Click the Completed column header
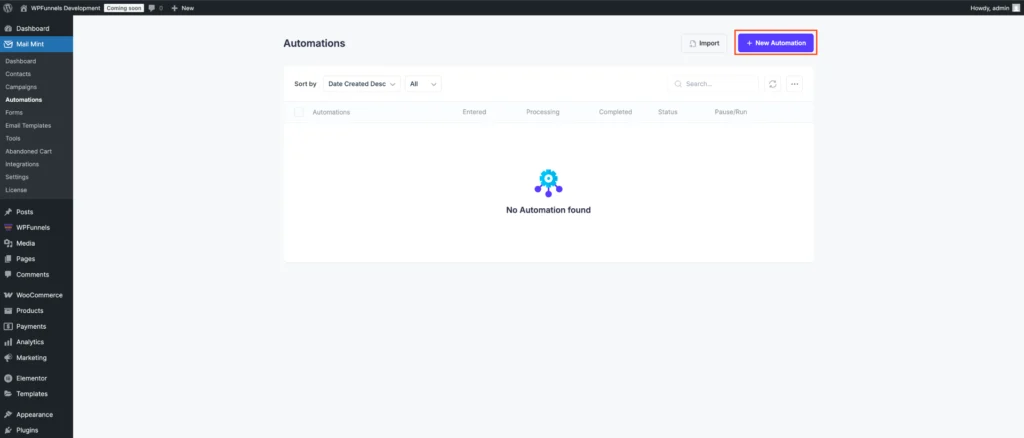Viewport: 1024px width, 438px height. [x=615, y=112]
